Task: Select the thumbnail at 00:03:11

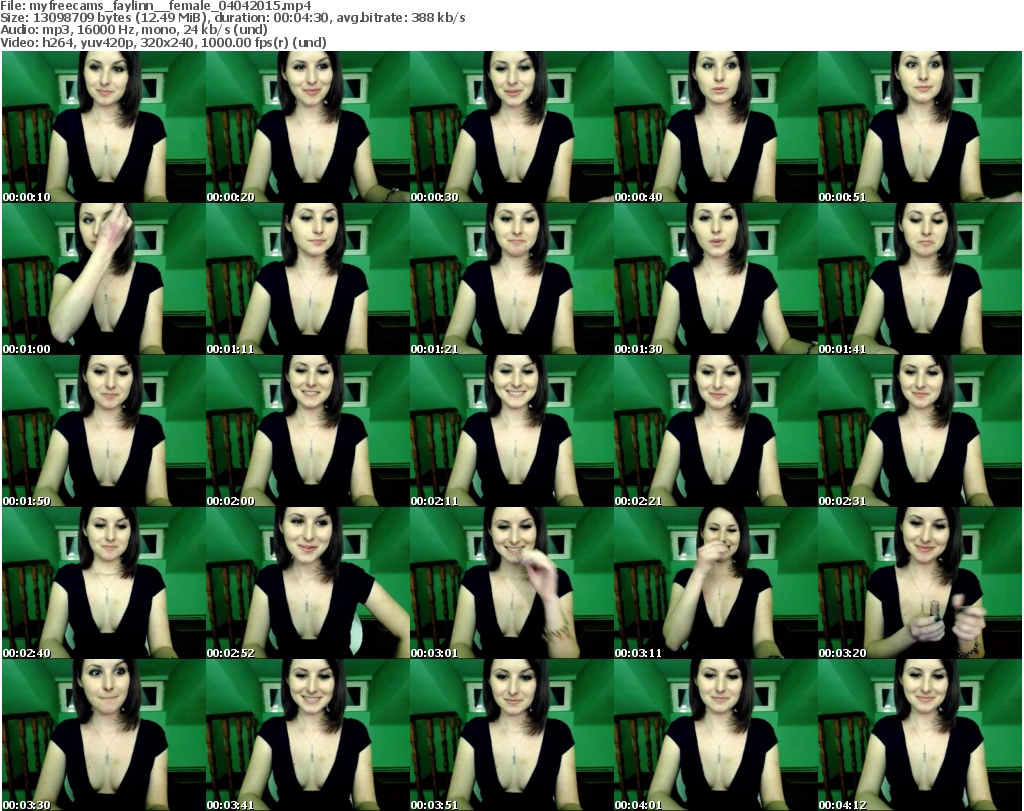Action: point(715,583)
